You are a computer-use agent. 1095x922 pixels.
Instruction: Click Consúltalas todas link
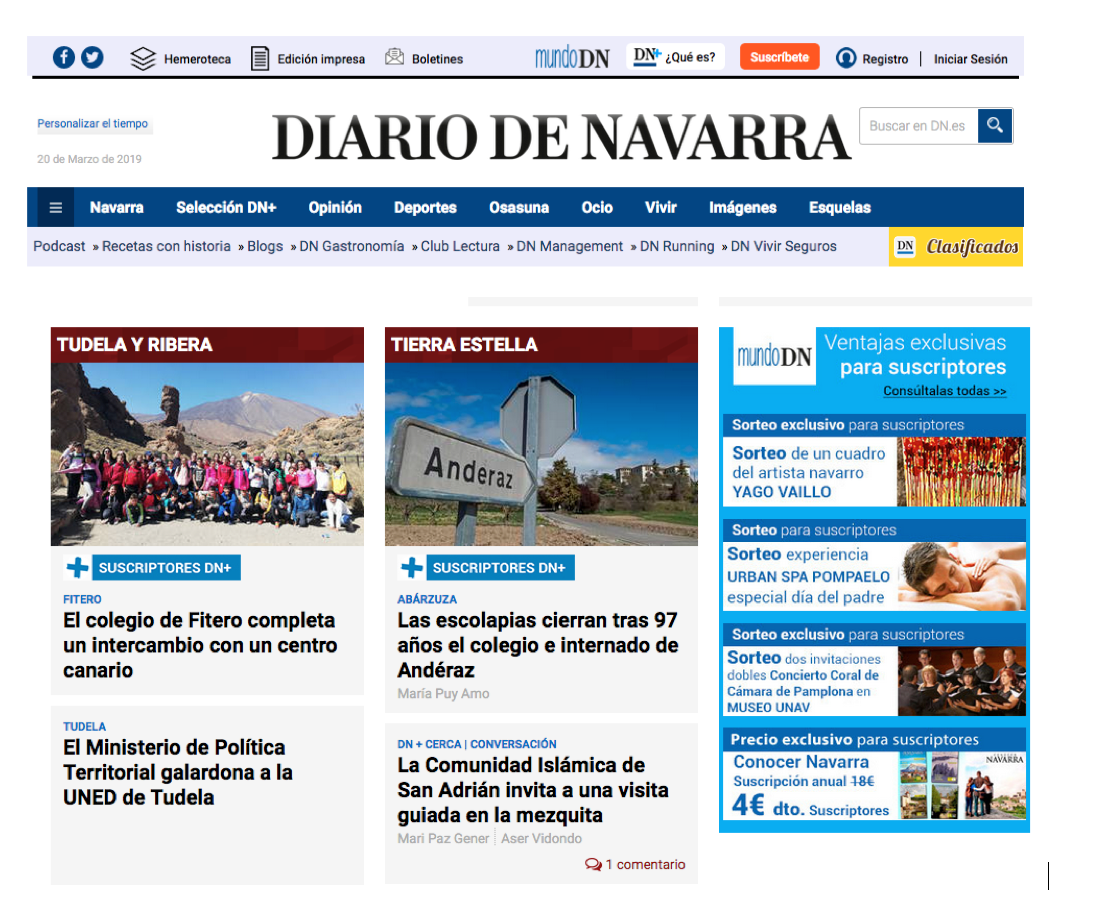[x=945, y=391]
